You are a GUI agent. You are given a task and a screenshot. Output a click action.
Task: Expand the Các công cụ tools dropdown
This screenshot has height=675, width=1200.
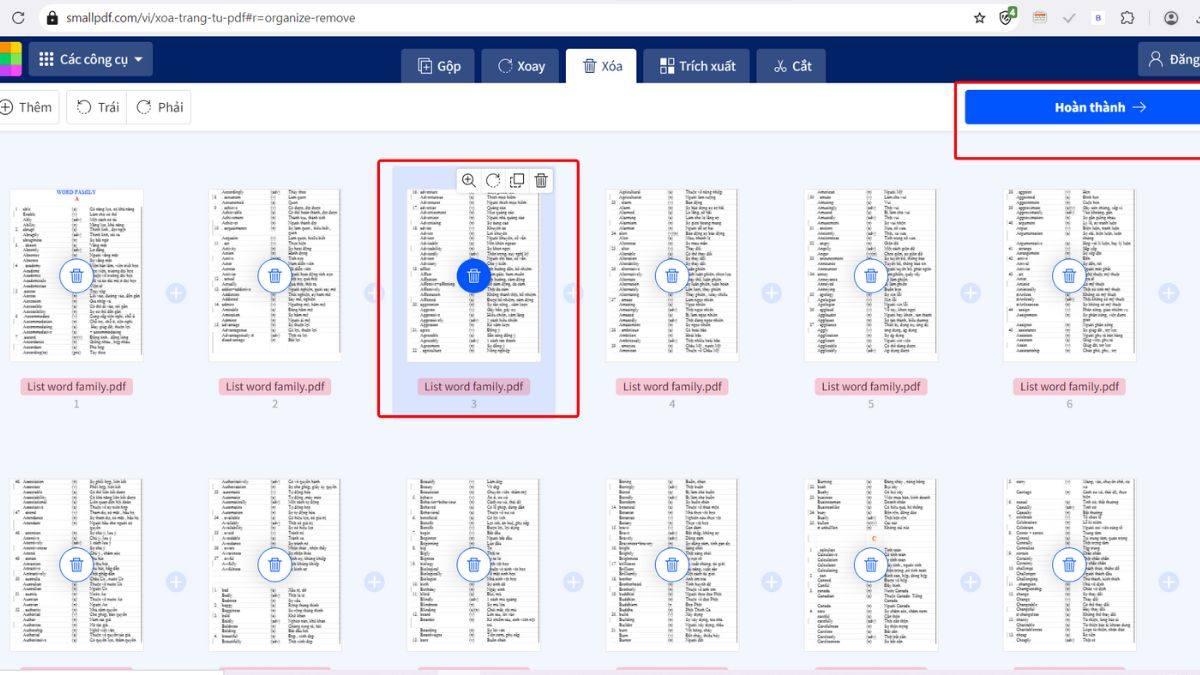pyautogui.click(x=91, y=60)
